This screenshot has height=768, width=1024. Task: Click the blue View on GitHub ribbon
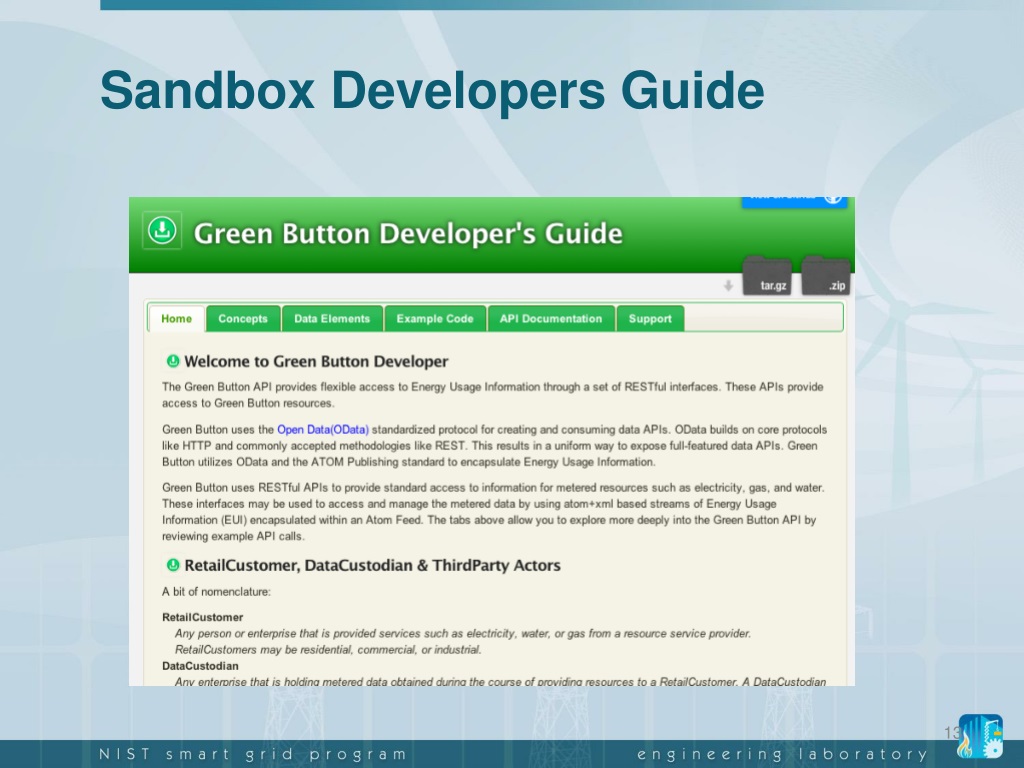pos(794,201)
